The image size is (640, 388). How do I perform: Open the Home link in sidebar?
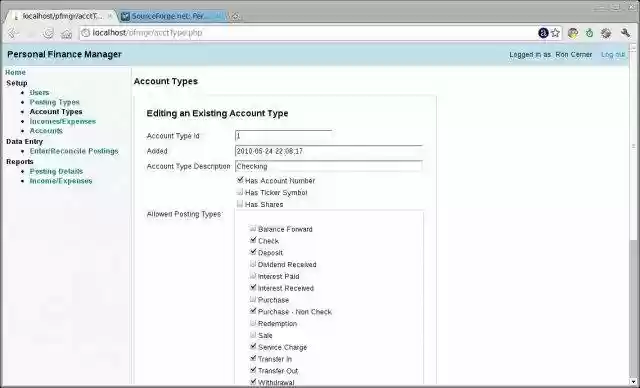16,72
